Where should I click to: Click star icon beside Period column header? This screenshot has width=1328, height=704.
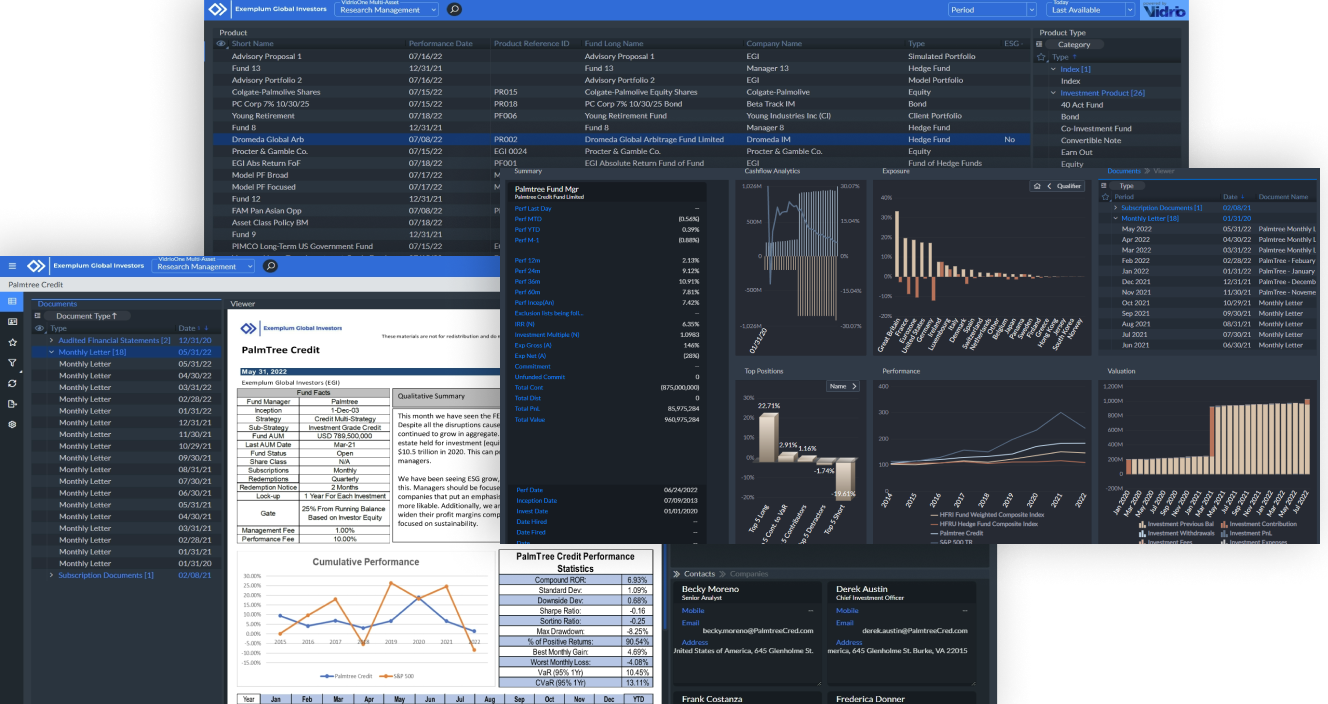tap(1106, 197)
